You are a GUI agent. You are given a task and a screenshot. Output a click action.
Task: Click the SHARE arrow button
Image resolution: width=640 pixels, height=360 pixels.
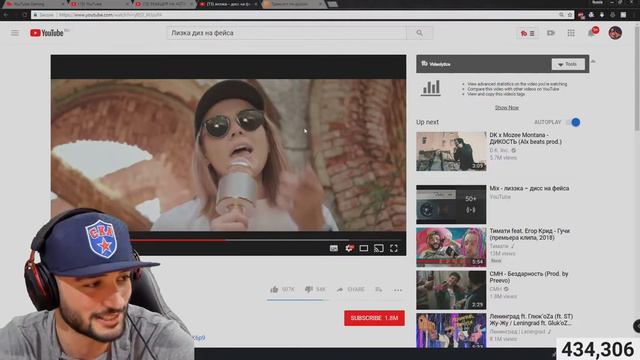point(351,289)
